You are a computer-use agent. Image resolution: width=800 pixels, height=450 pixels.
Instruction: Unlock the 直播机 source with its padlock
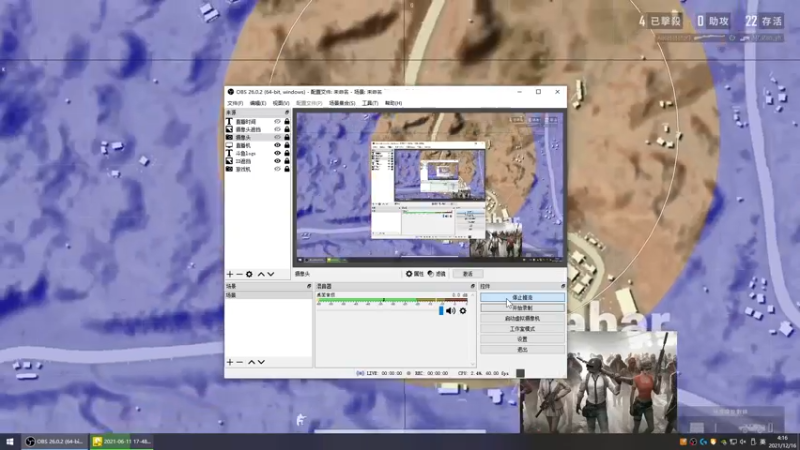click(x=287, y=145)
